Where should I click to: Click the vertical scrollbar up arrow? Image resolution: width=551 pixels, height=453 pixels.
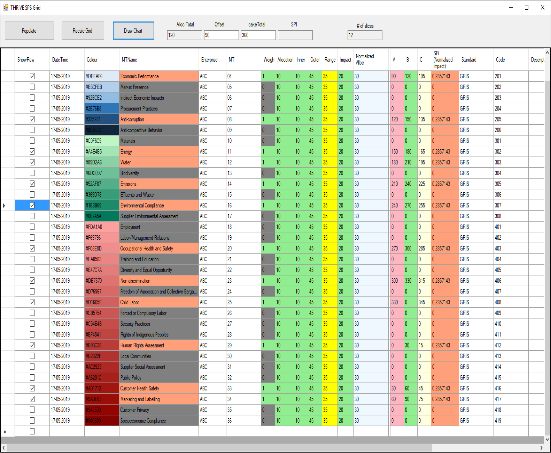pyautogui.click(x=547, y=52)
